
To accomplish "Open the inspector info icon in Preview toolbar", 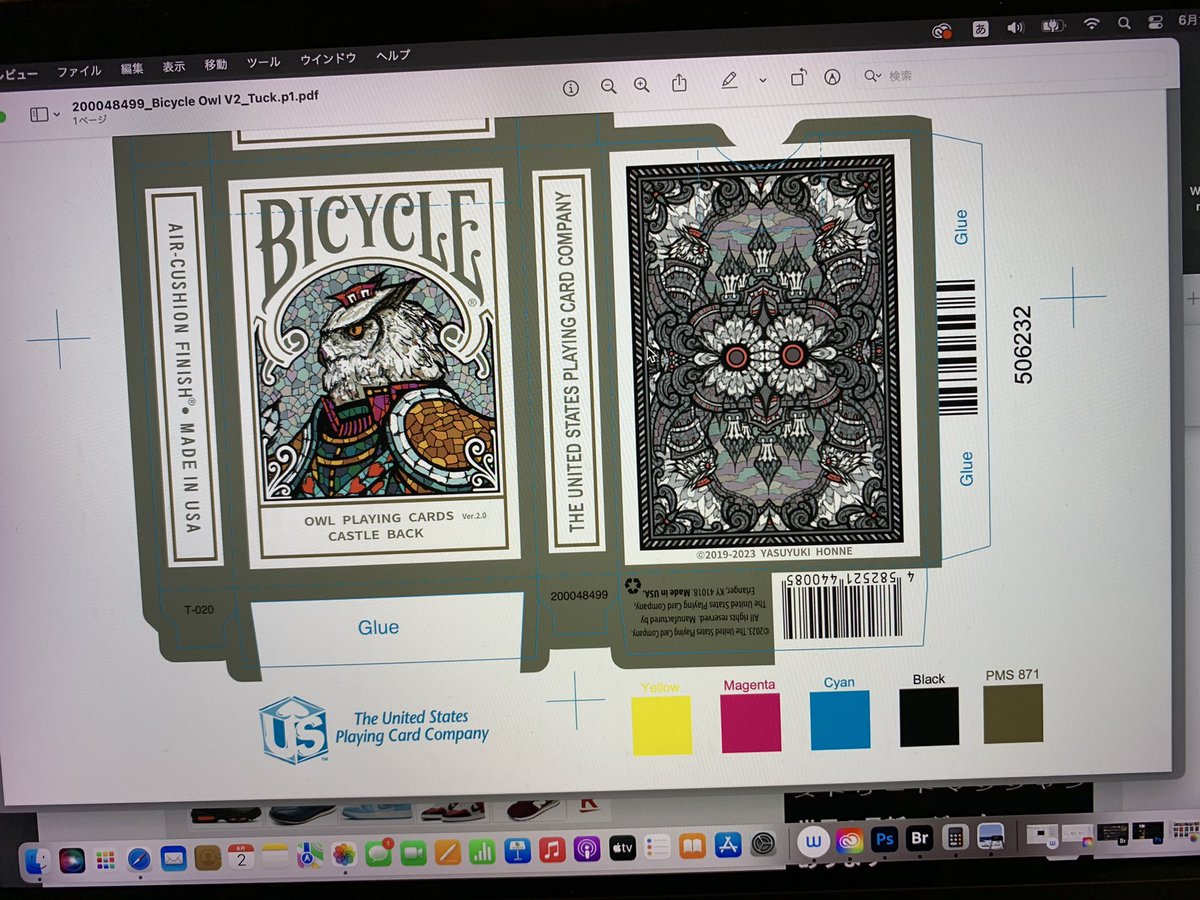I will point(571,87).
